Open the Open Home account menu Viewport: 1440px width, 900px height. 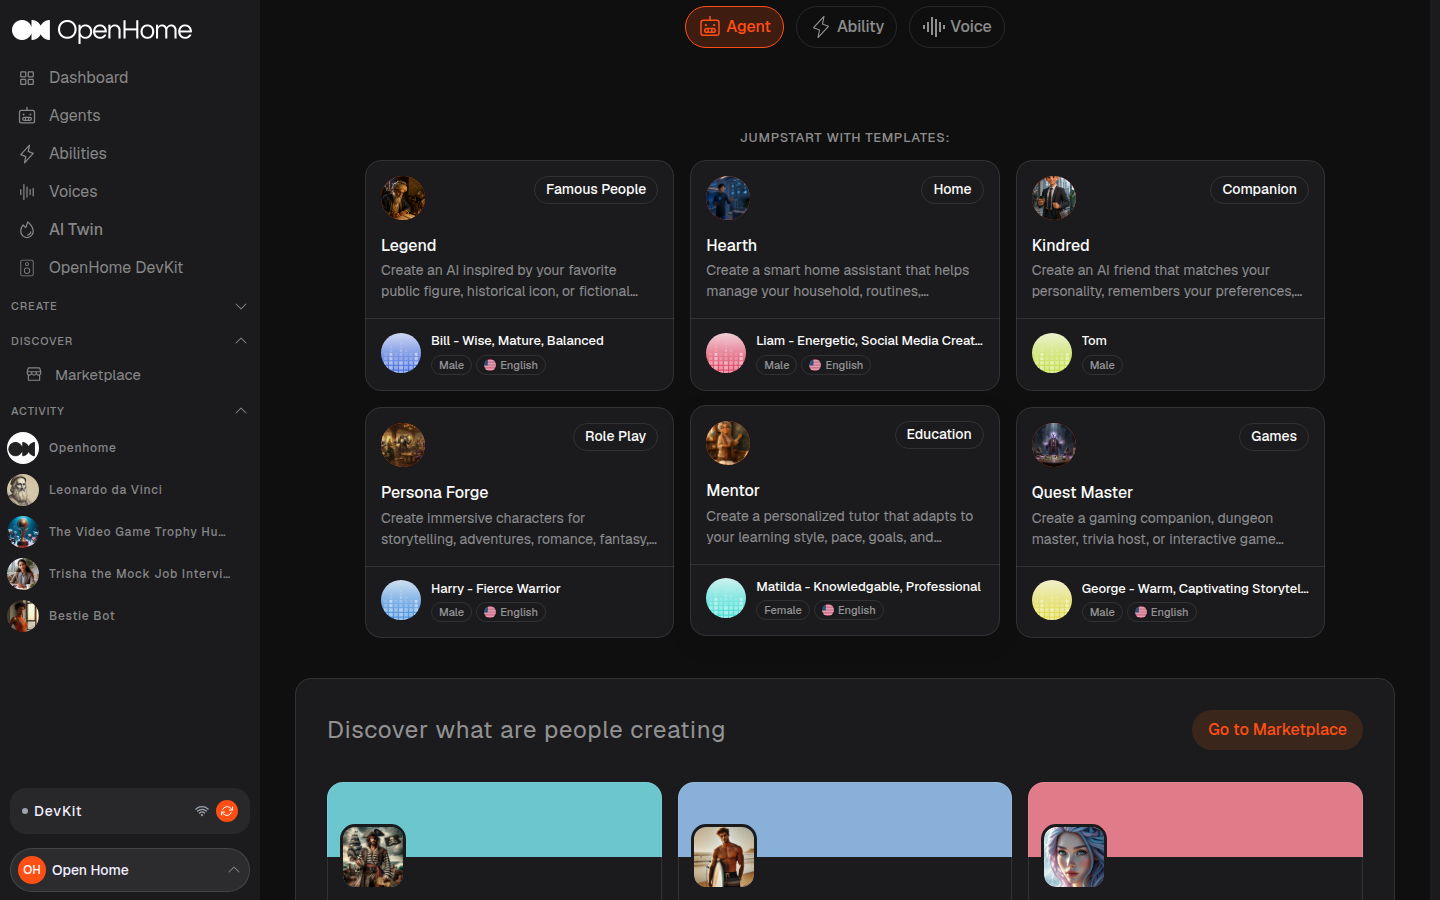click(x=130, y=870)
